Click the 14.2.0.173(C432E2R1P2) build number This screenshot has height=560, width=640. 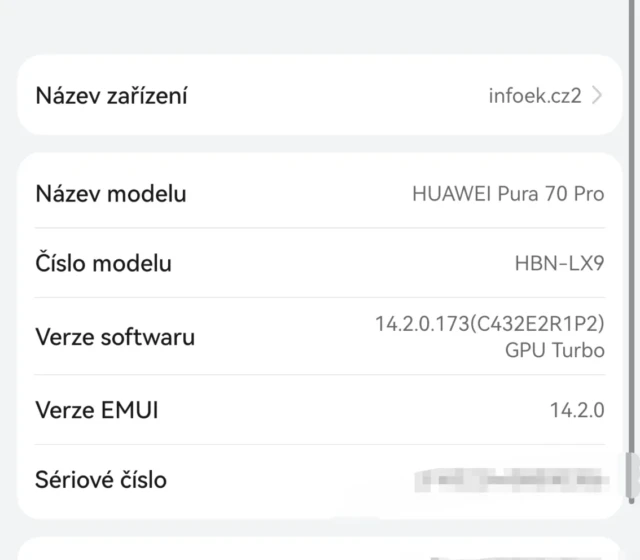489,323
